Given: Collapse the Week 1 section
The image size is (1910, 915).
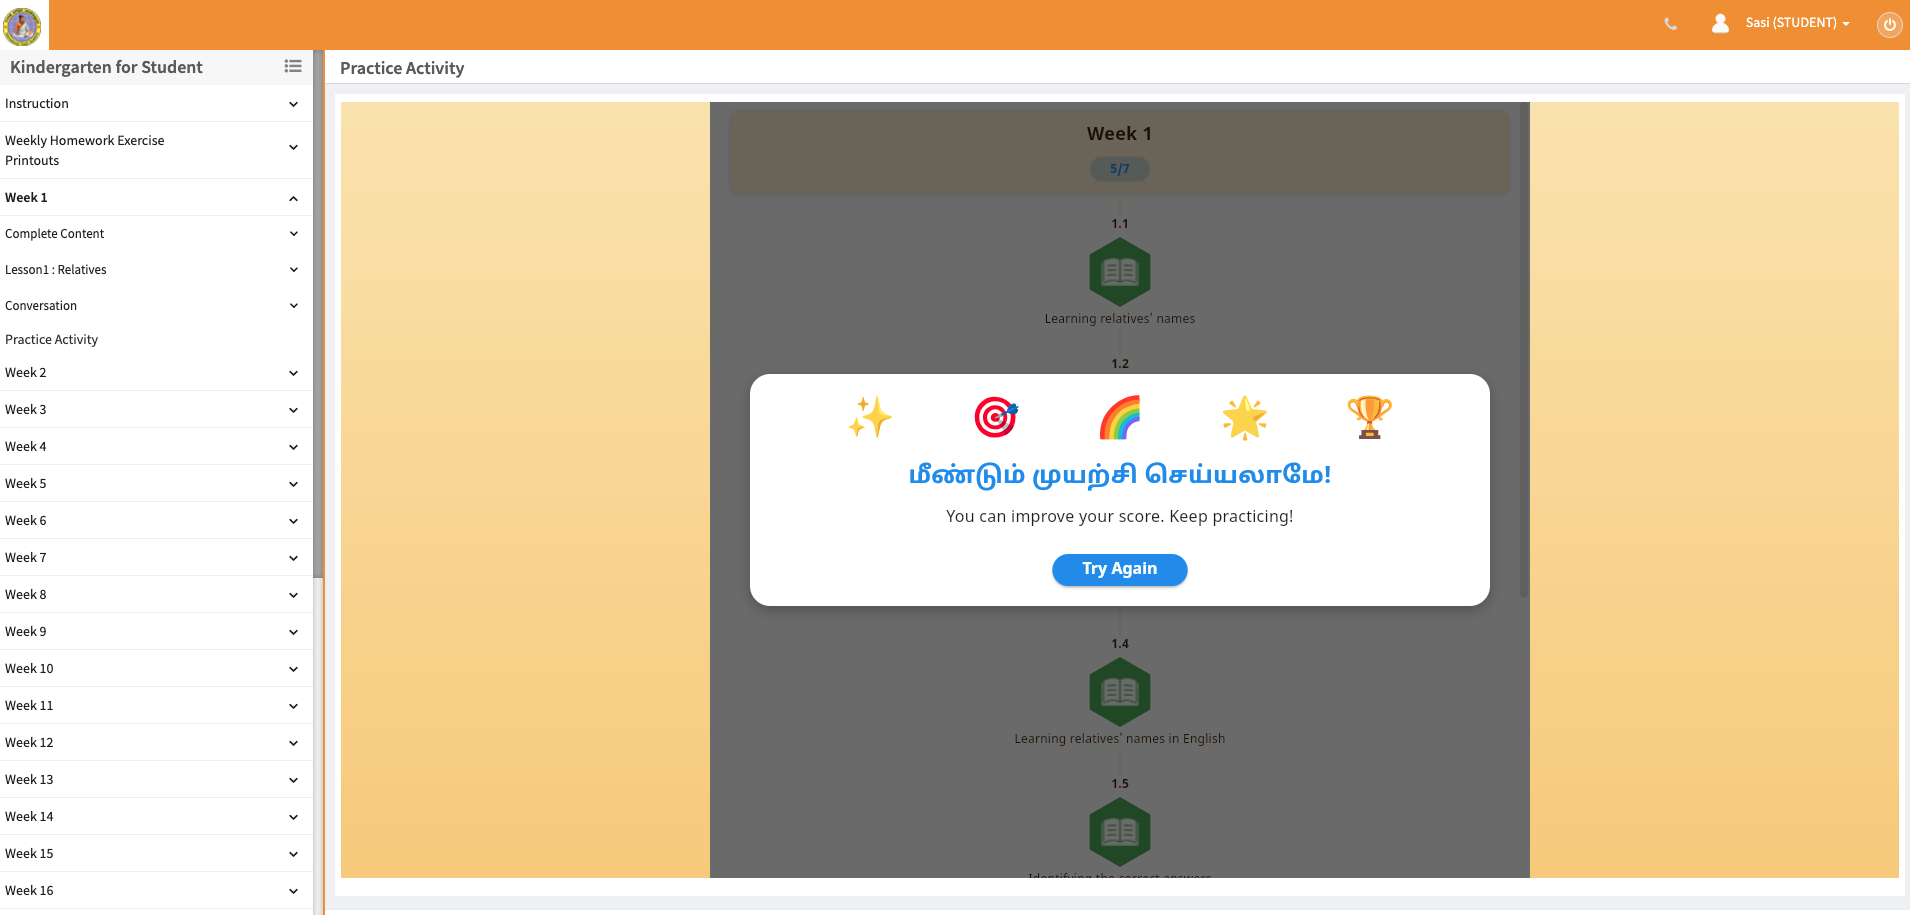Looking at the screenshot, I should (x=156, y=198).
